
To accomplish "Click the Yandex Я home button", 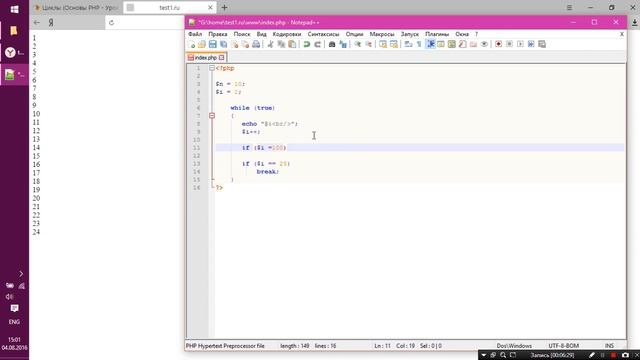I will [x=51, y=22].
